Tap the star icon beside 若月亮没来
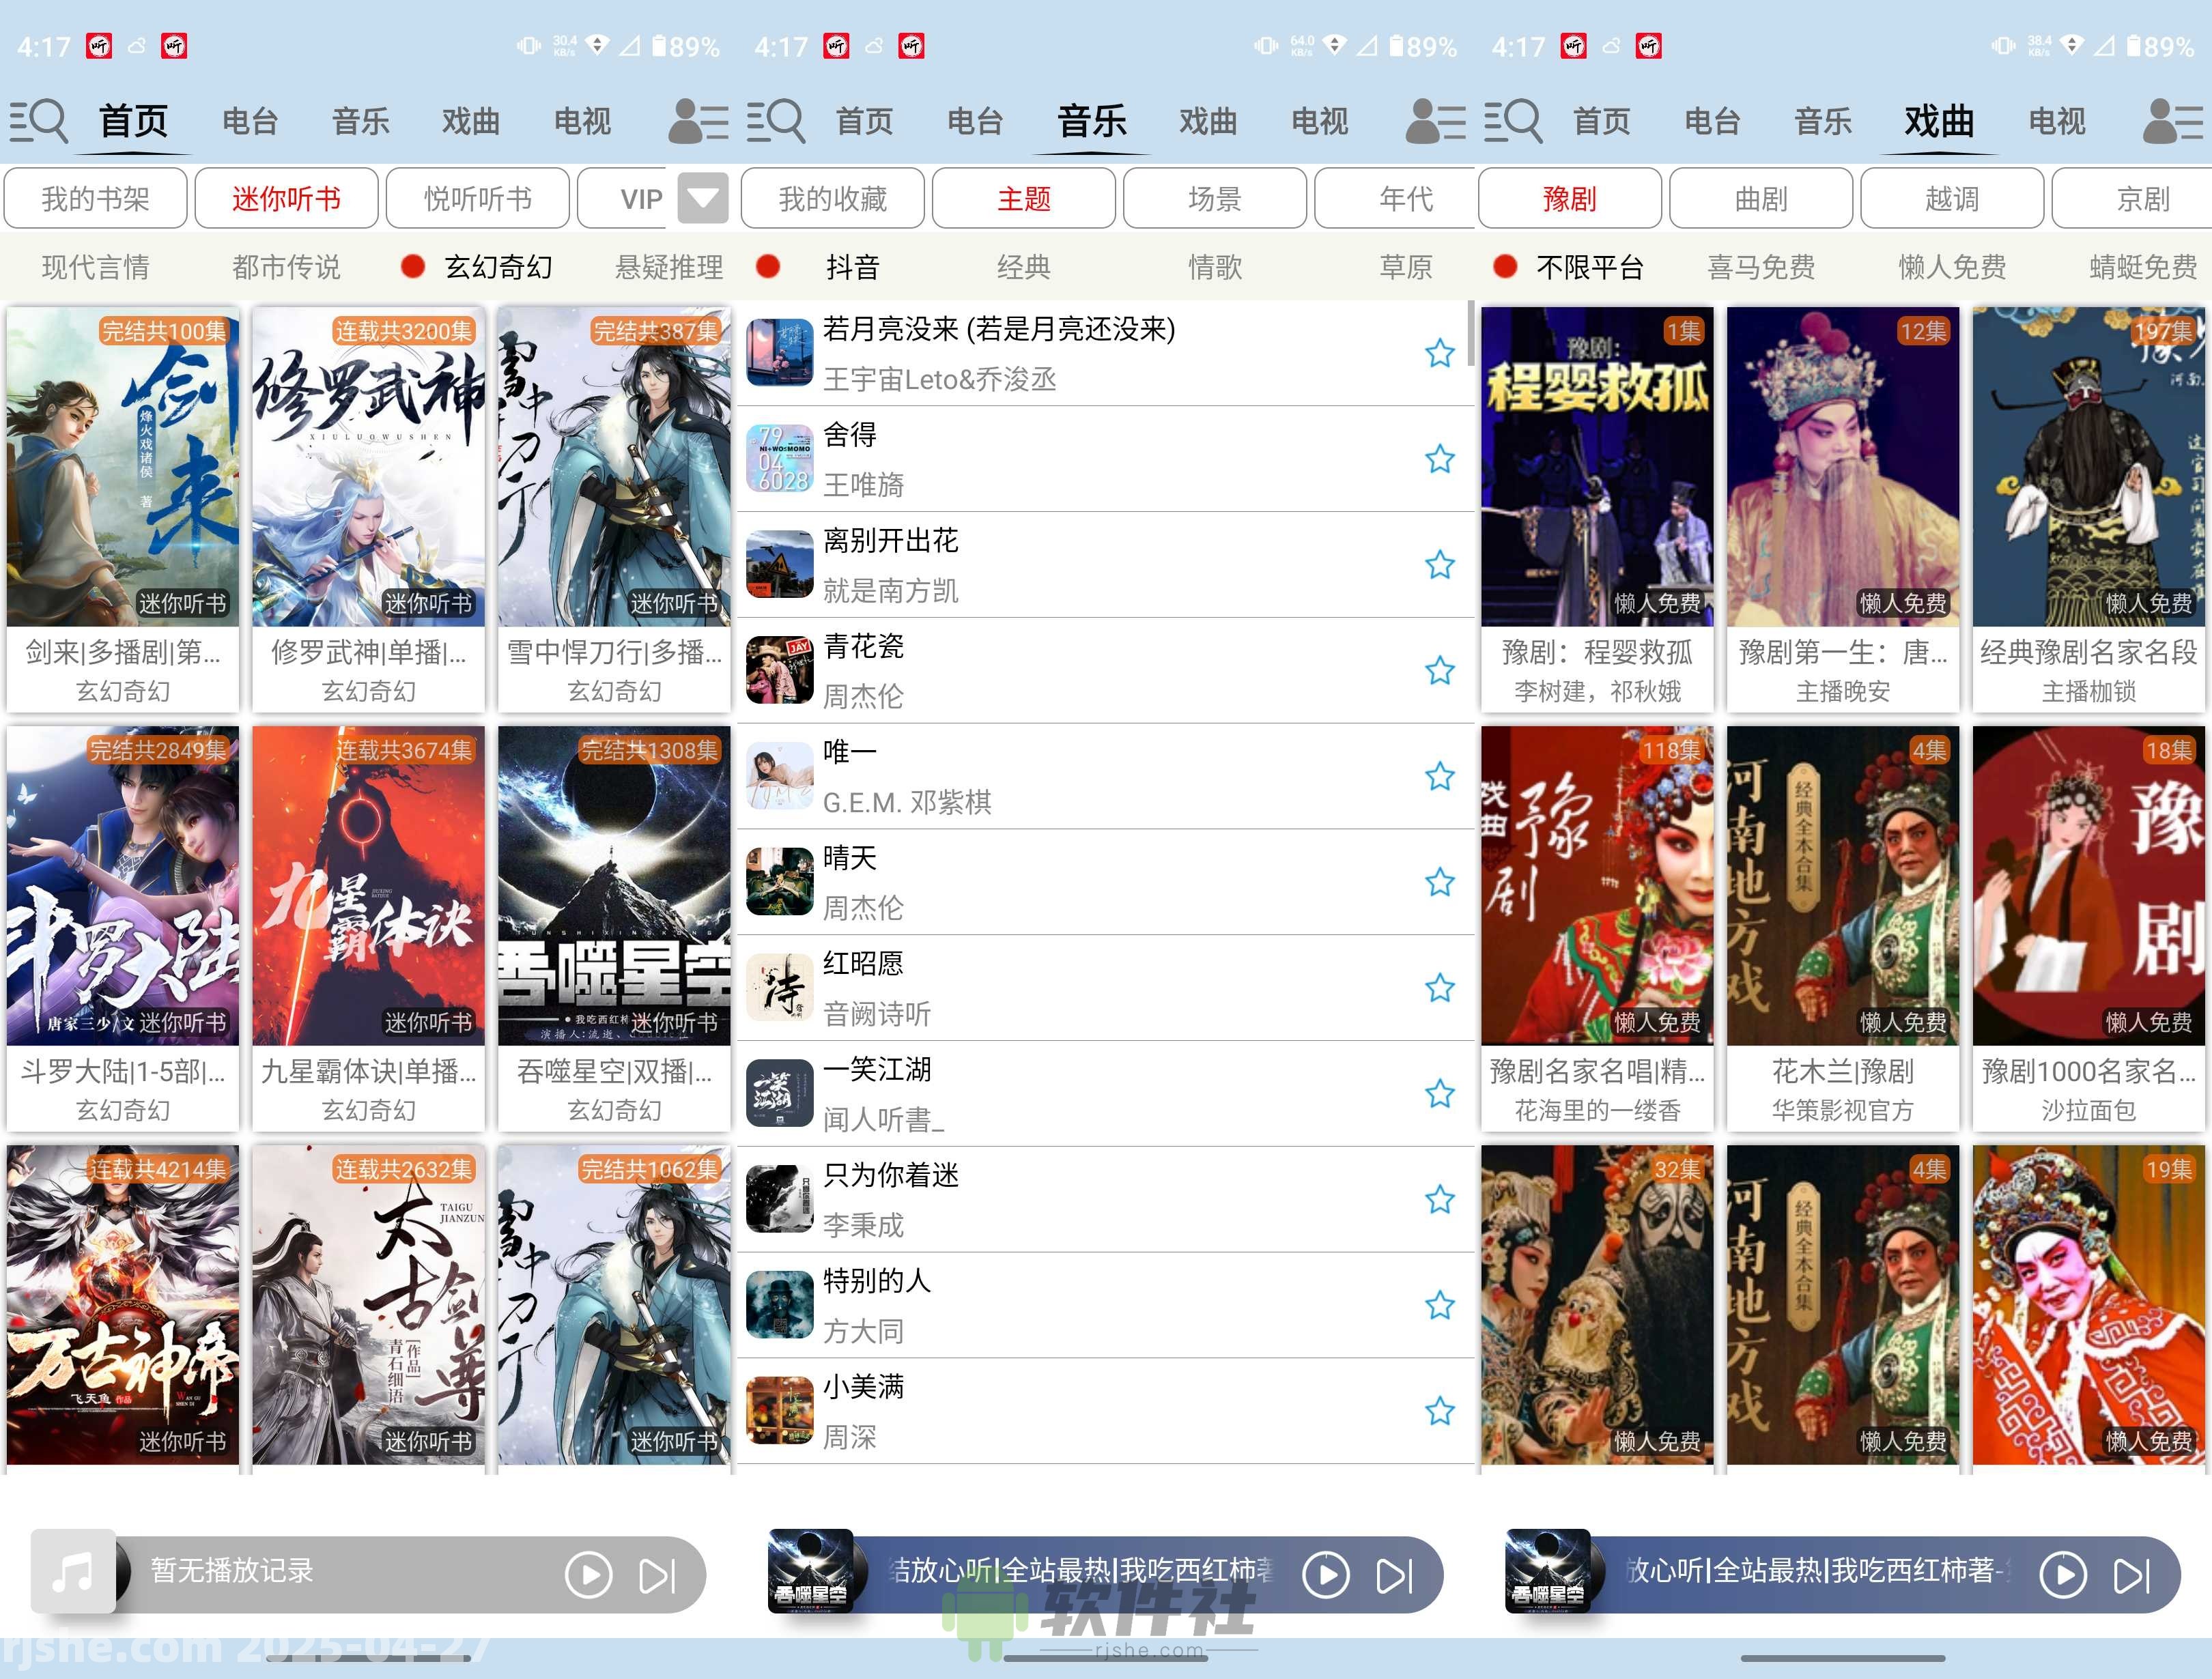2212x1679 pixels. [x=1440, y=353]
